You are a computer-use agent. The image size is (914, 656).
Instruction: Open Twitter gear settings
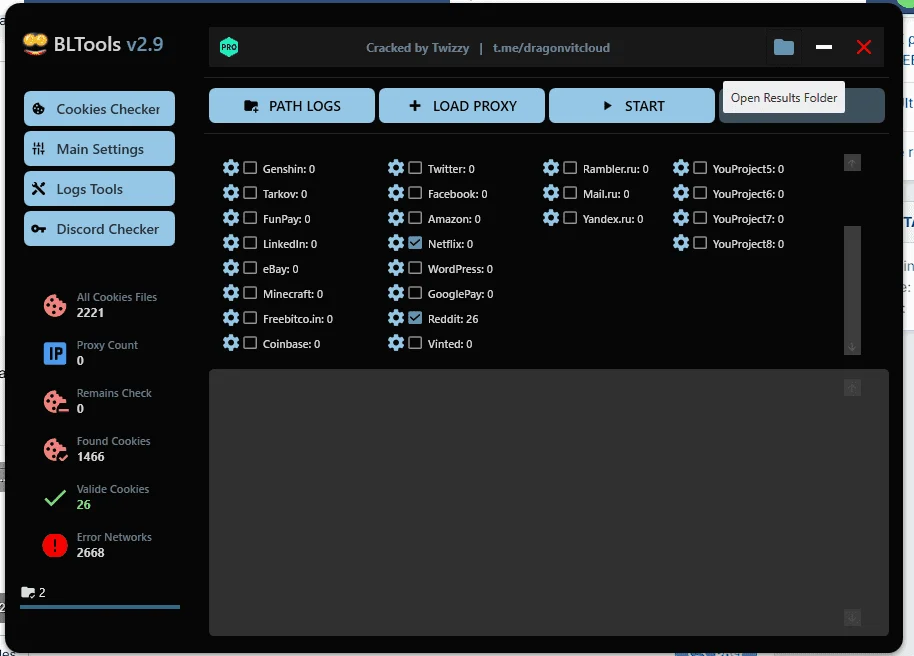pos(396,168)
